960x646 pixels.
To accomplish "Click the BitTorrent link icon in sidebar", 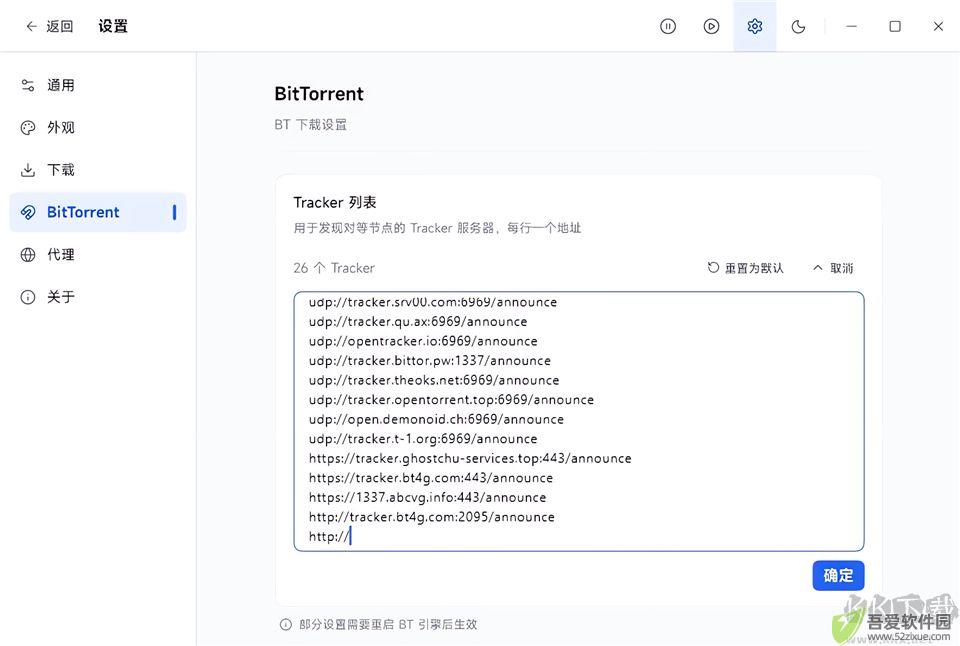I will click(x=28, y=212).
